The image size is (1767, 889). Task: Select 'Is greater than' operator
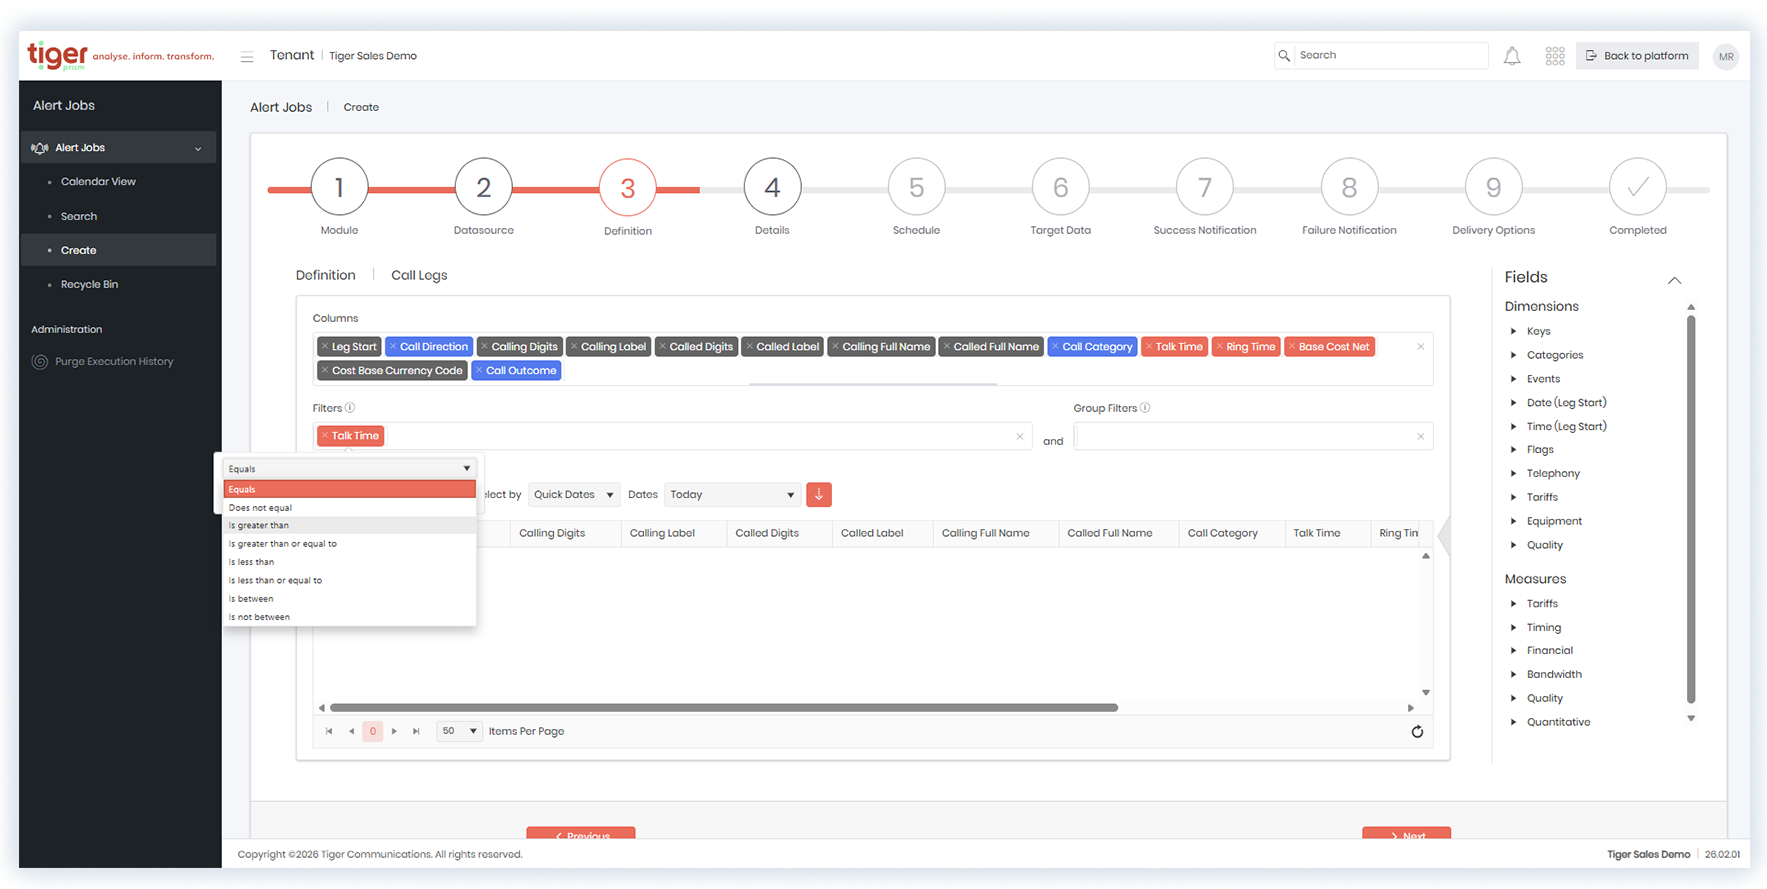[349, 526]
